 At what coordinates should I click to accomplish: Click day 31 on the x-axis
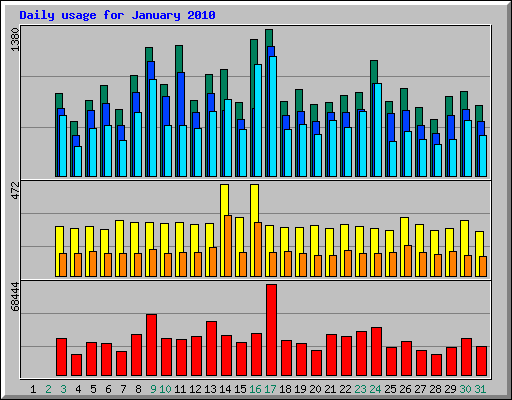click(480, 389)
